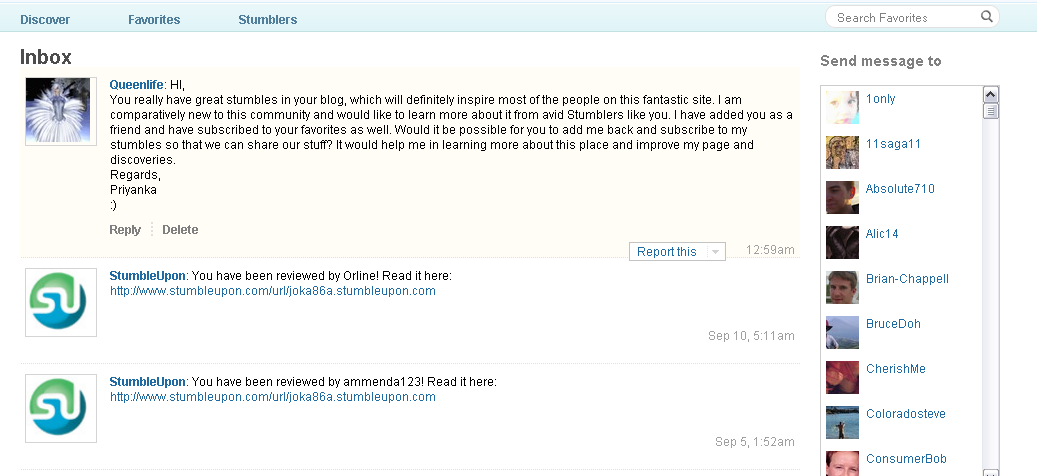Choose Absolute710's profile picture
Screen dimensions: 1037x476
tap(842, 197)
